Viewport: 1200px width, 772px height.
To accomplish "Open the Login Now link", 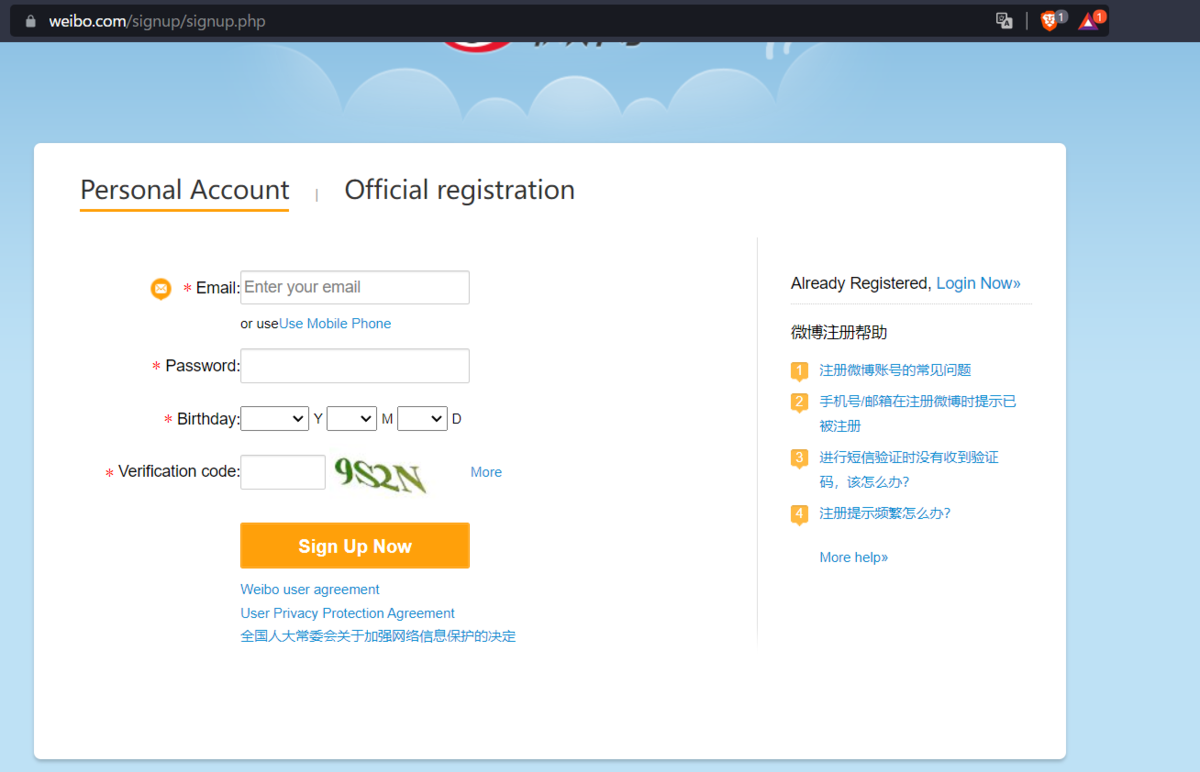I will click(x=978, y=283).
